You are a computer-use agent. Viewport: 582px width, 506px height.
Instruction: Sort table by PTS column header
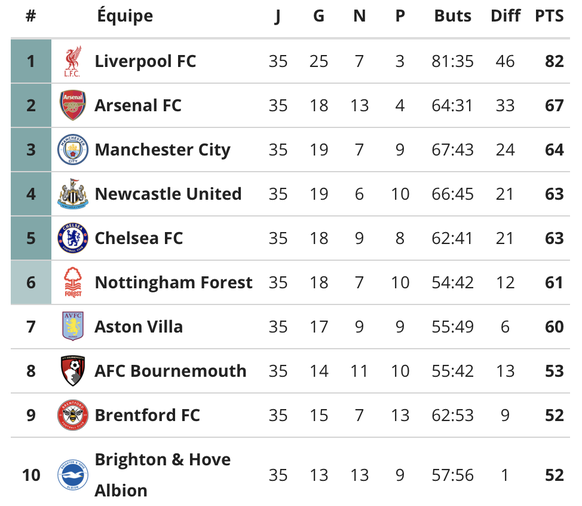point(549,16)
